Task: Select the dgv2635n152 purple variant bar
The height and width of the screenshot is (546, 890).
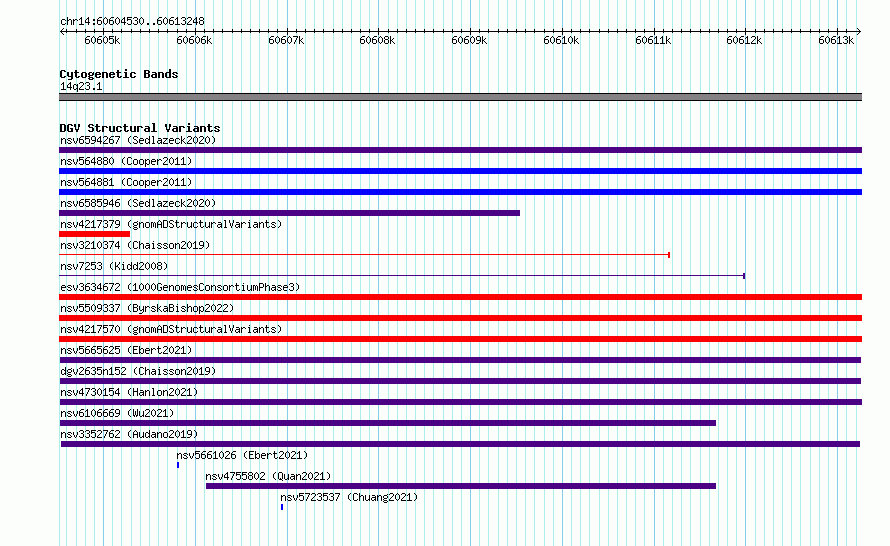Action: [x=460, y=381]
